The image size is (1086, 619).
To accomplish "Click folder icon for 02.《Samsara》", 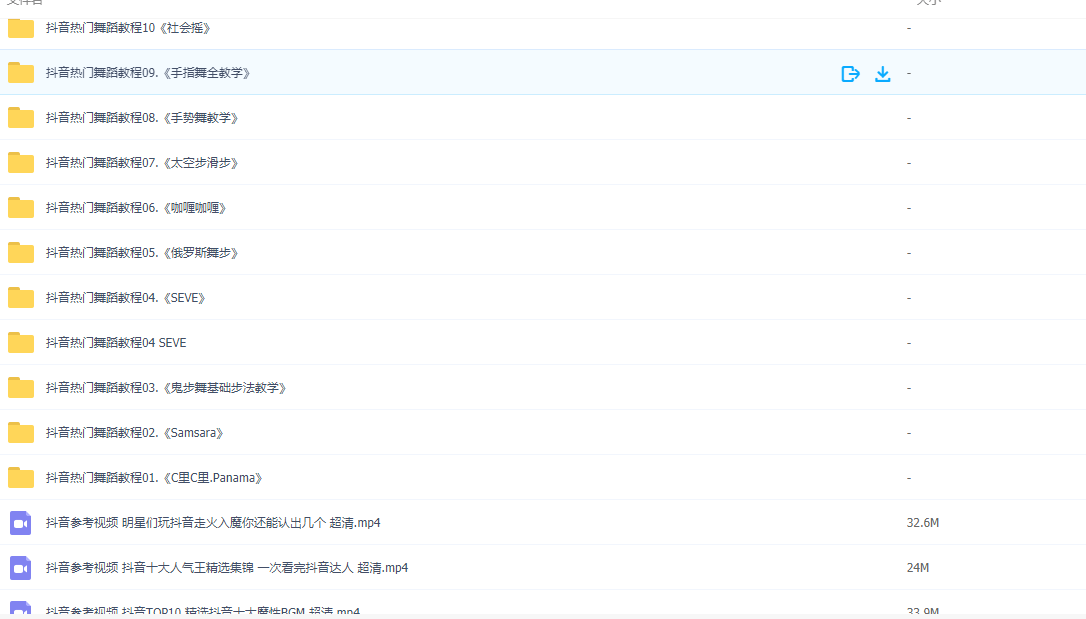I will [x=21, y=433].
